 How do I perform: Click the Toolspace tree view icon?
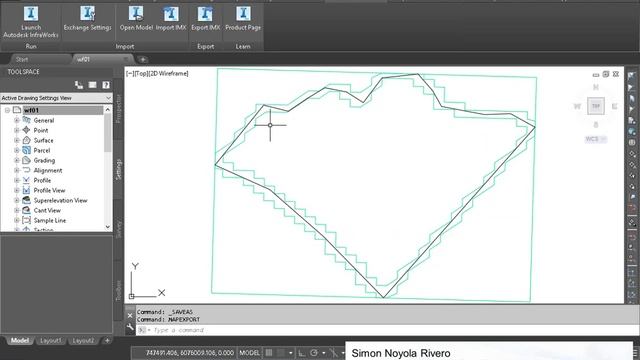pyautogui.click(x=79, y=85)
